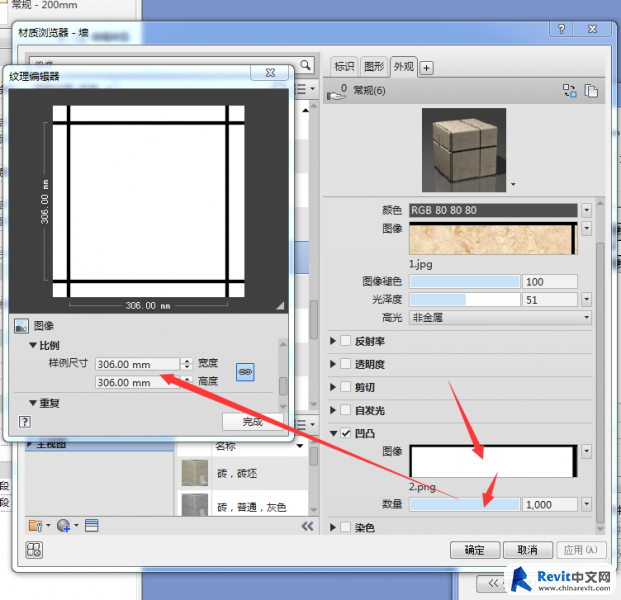621x600 pixels.
Task: Expand the 透明度 section
Action: coord(333,364)
